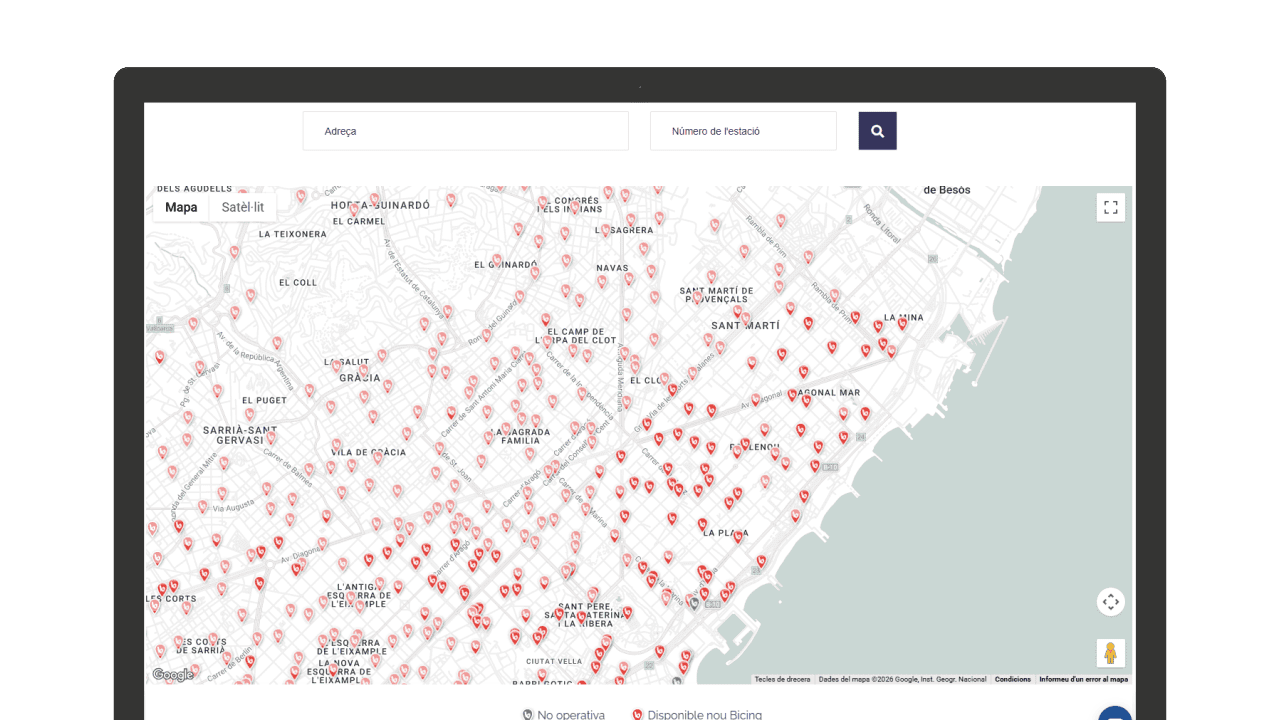Click the pin covering the El Guinardó label

pyautogui.click(x=497, y=261)
